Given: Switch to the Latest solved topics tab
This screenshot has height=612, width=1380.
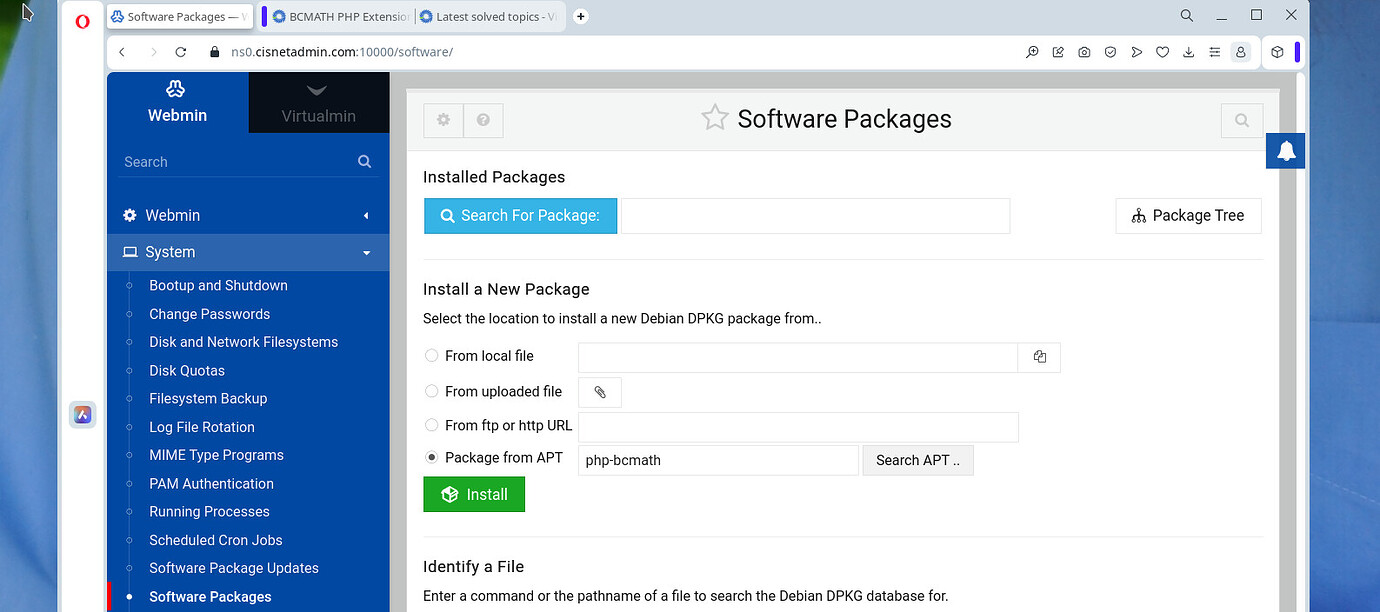Looking at the screenshot, I should coord(487,16).
